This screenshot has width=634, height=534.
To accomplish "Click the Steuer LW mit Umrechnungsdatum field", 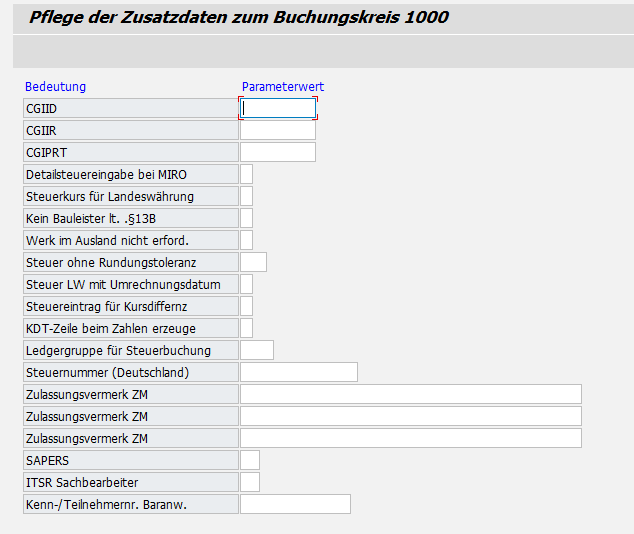I will tap(247, 284).
